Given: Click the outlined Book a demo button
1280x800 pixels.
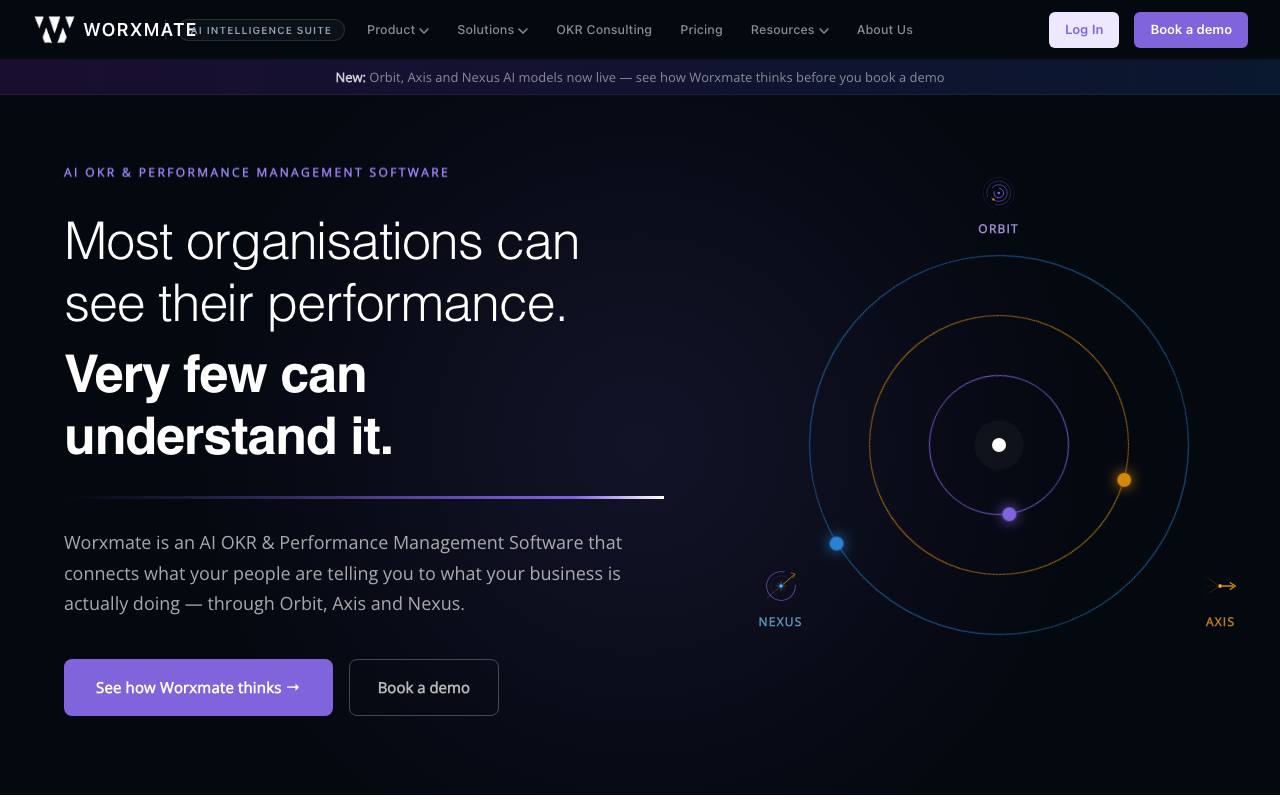Looking at the screenshot, I should [424, 688].
